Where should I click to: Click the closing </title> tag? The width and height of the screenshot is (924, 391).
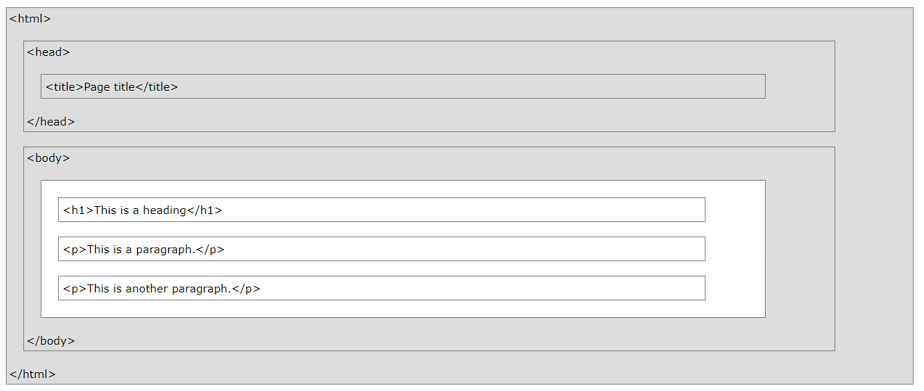(157, 87)
